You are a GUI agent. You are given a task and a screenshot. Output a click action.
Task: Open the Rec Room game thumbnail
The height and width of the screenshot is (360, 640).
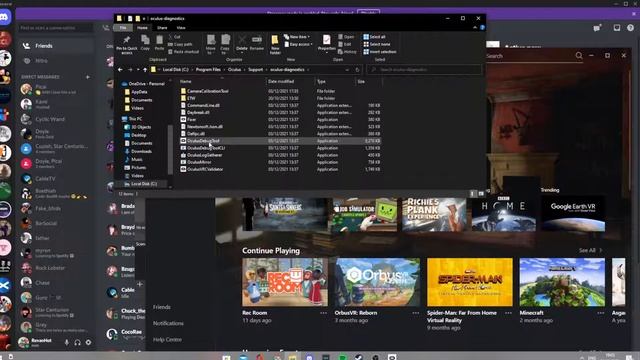tap(285, 282)
